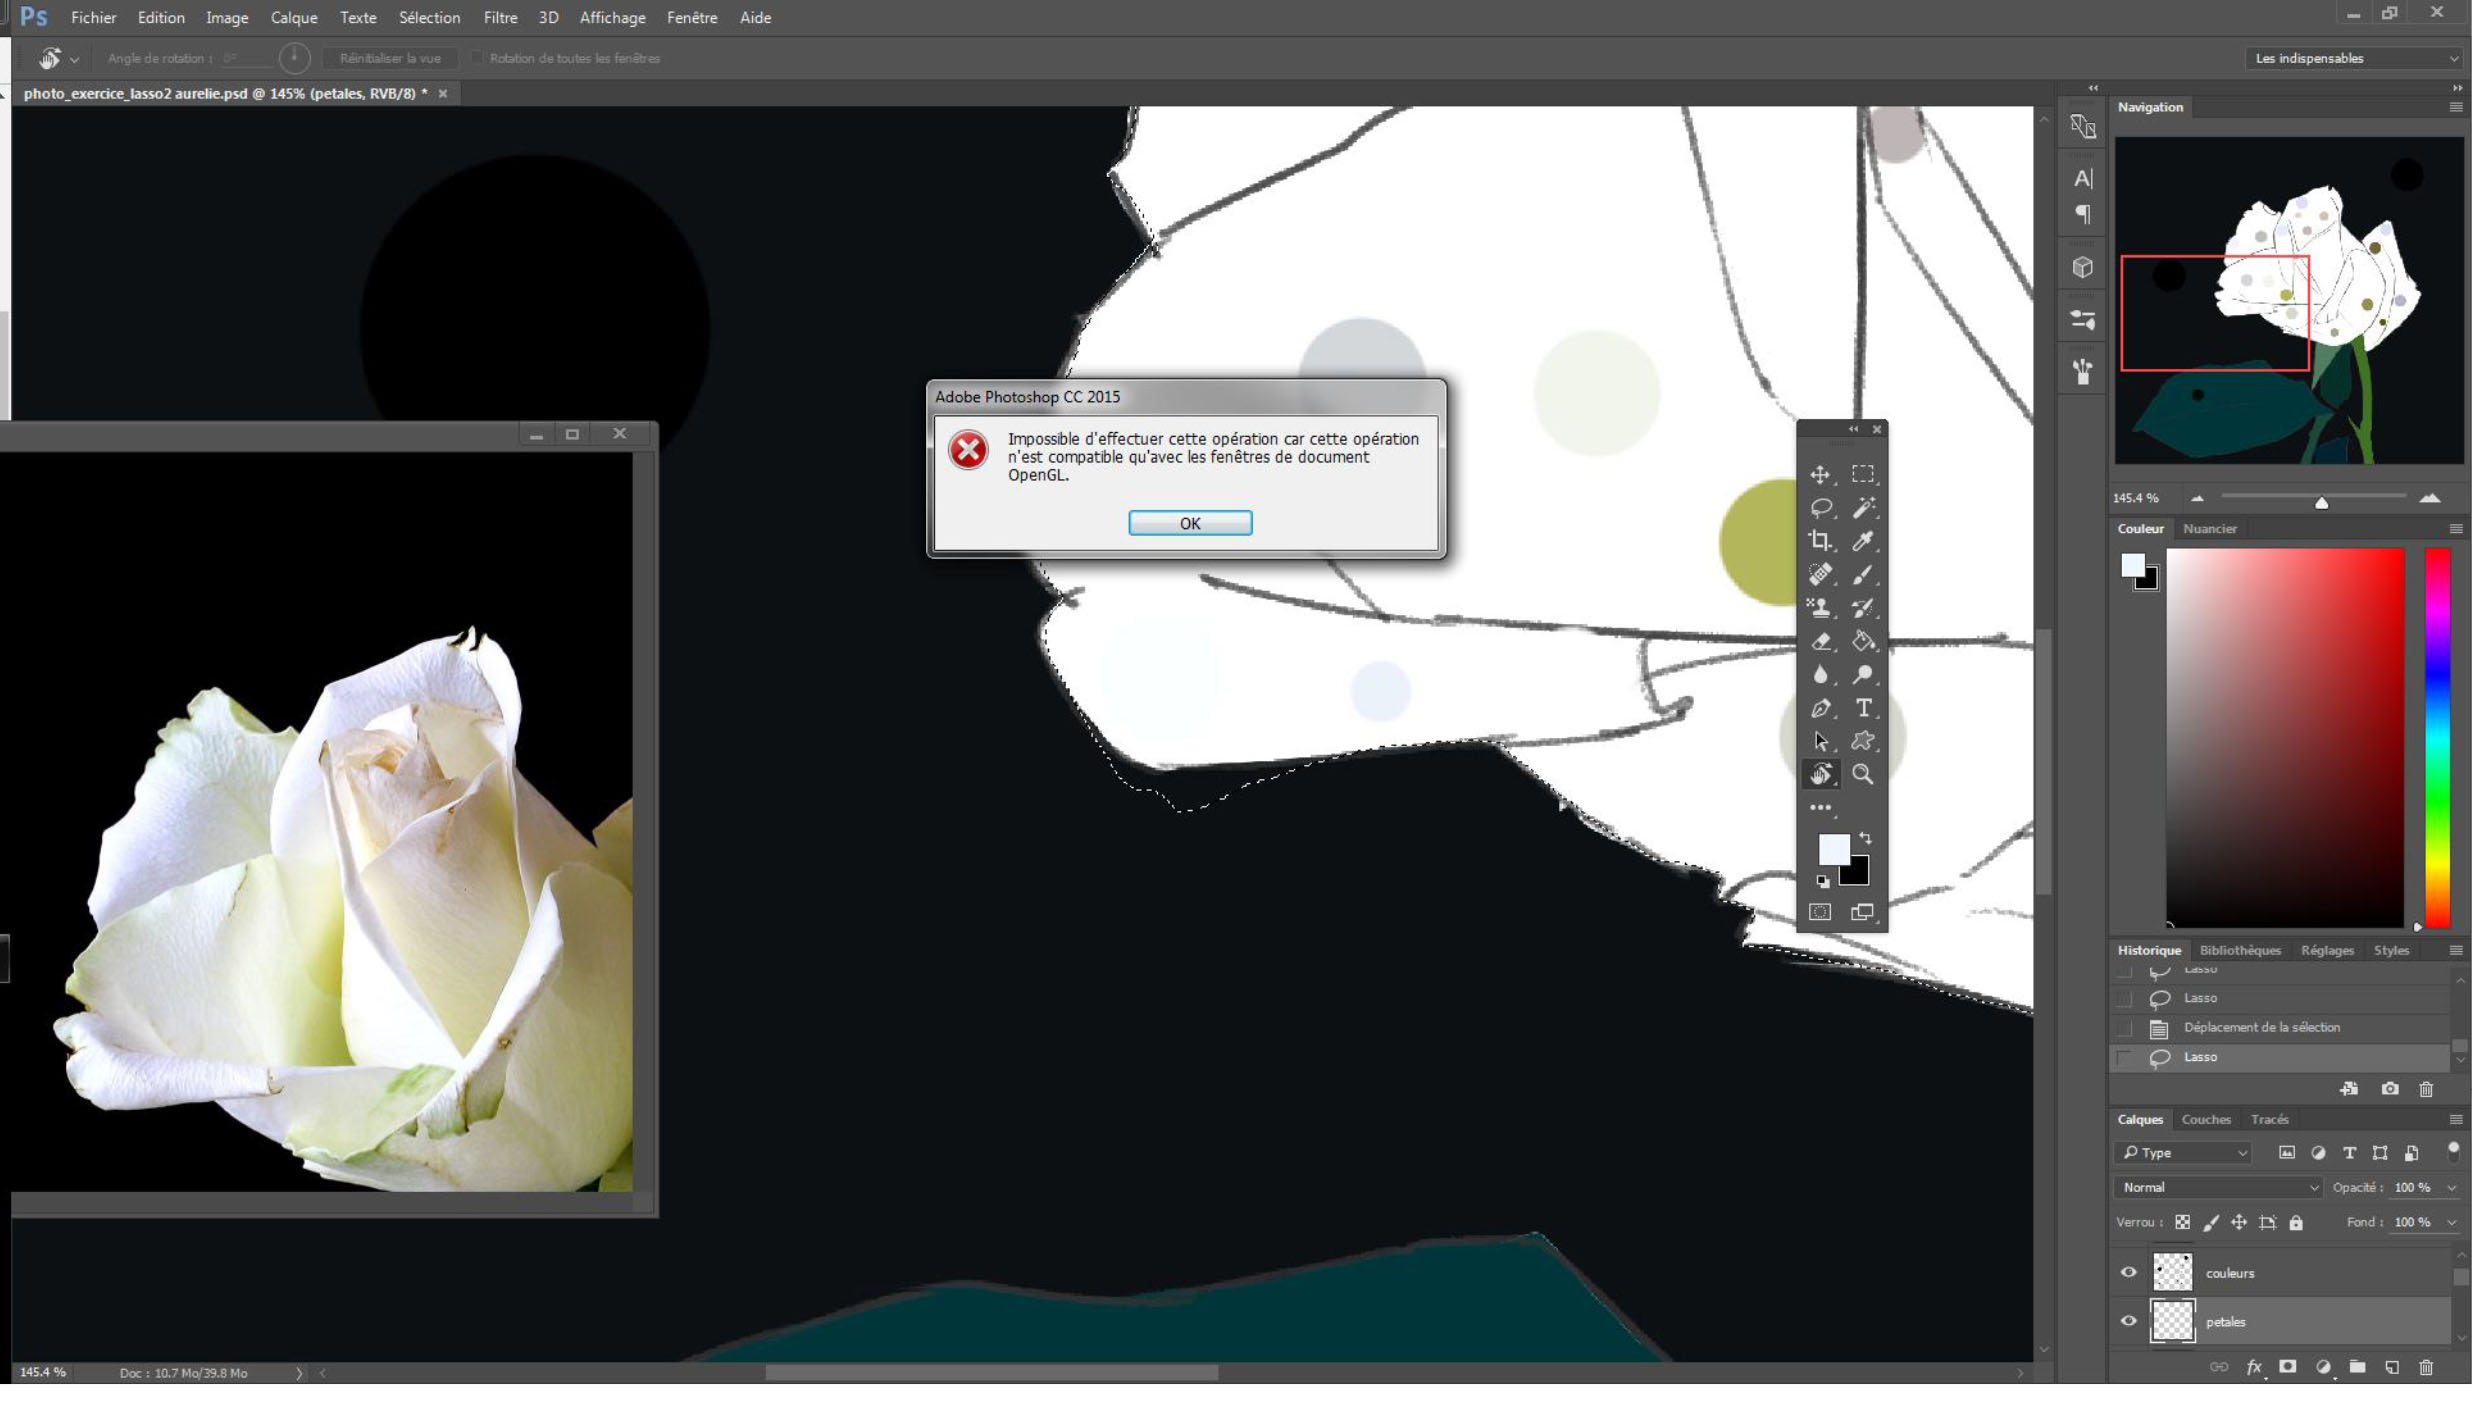
Task: Switch to the Couches tab
Action: (2205, 1119)
